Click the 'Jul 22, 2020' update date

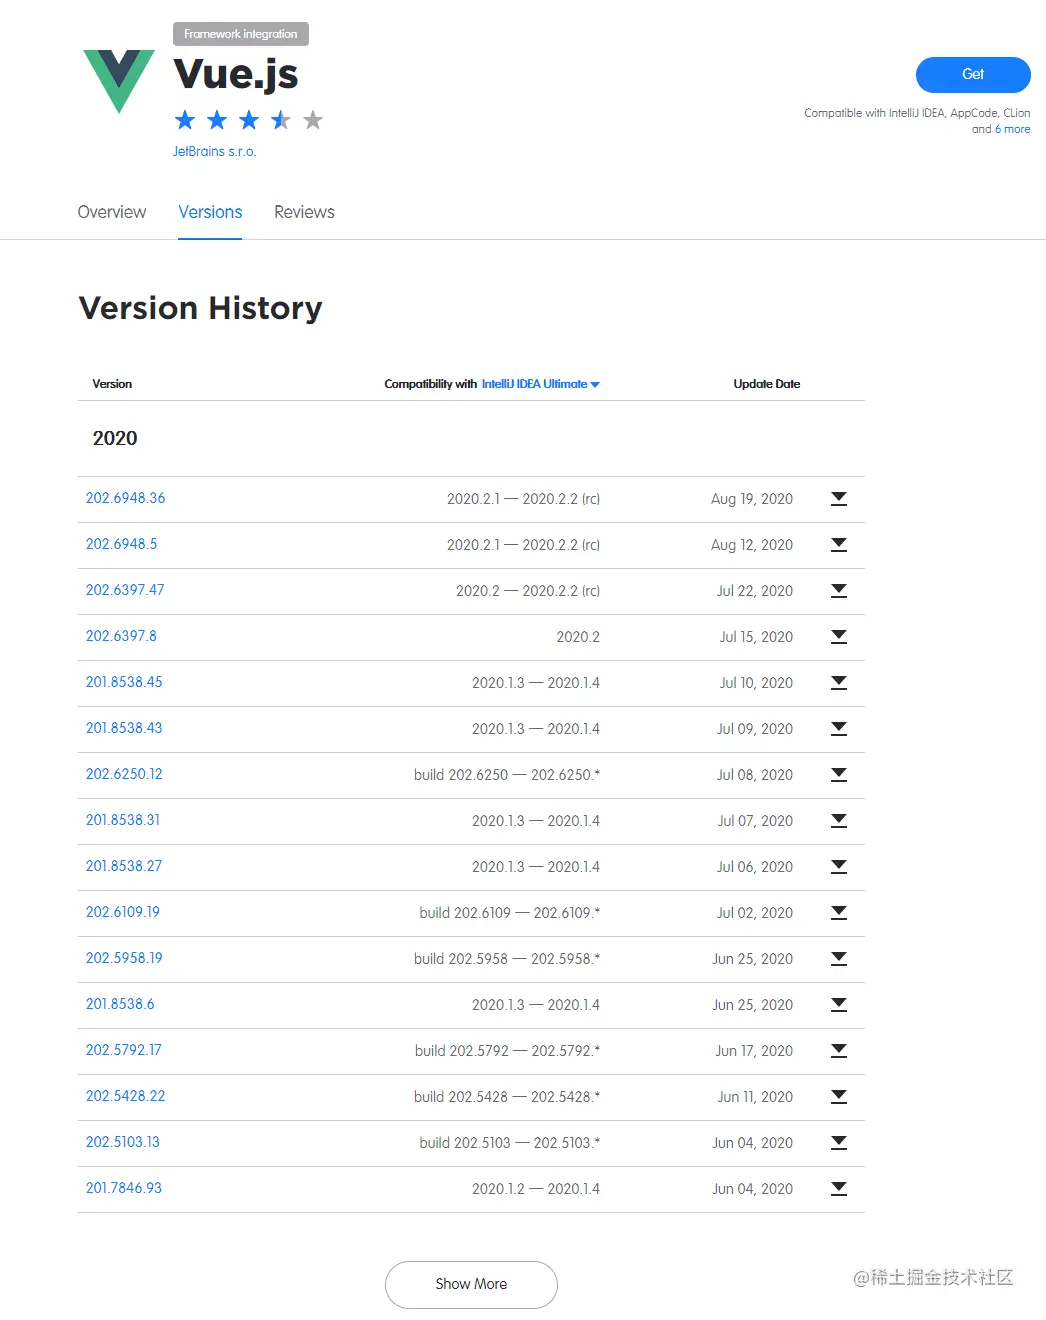click(755, 591)
